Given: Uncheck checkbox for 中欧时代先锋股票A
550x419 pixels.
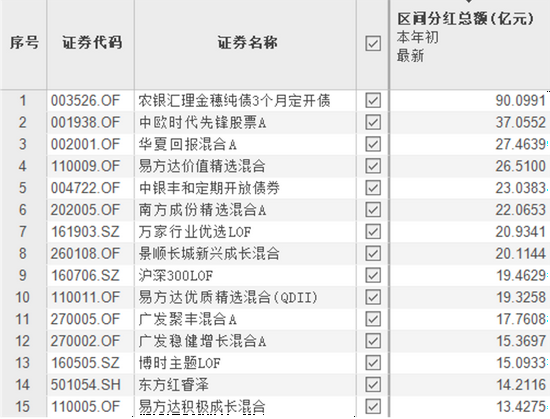Looking at the screenshot, I should (x=373, y=122).
